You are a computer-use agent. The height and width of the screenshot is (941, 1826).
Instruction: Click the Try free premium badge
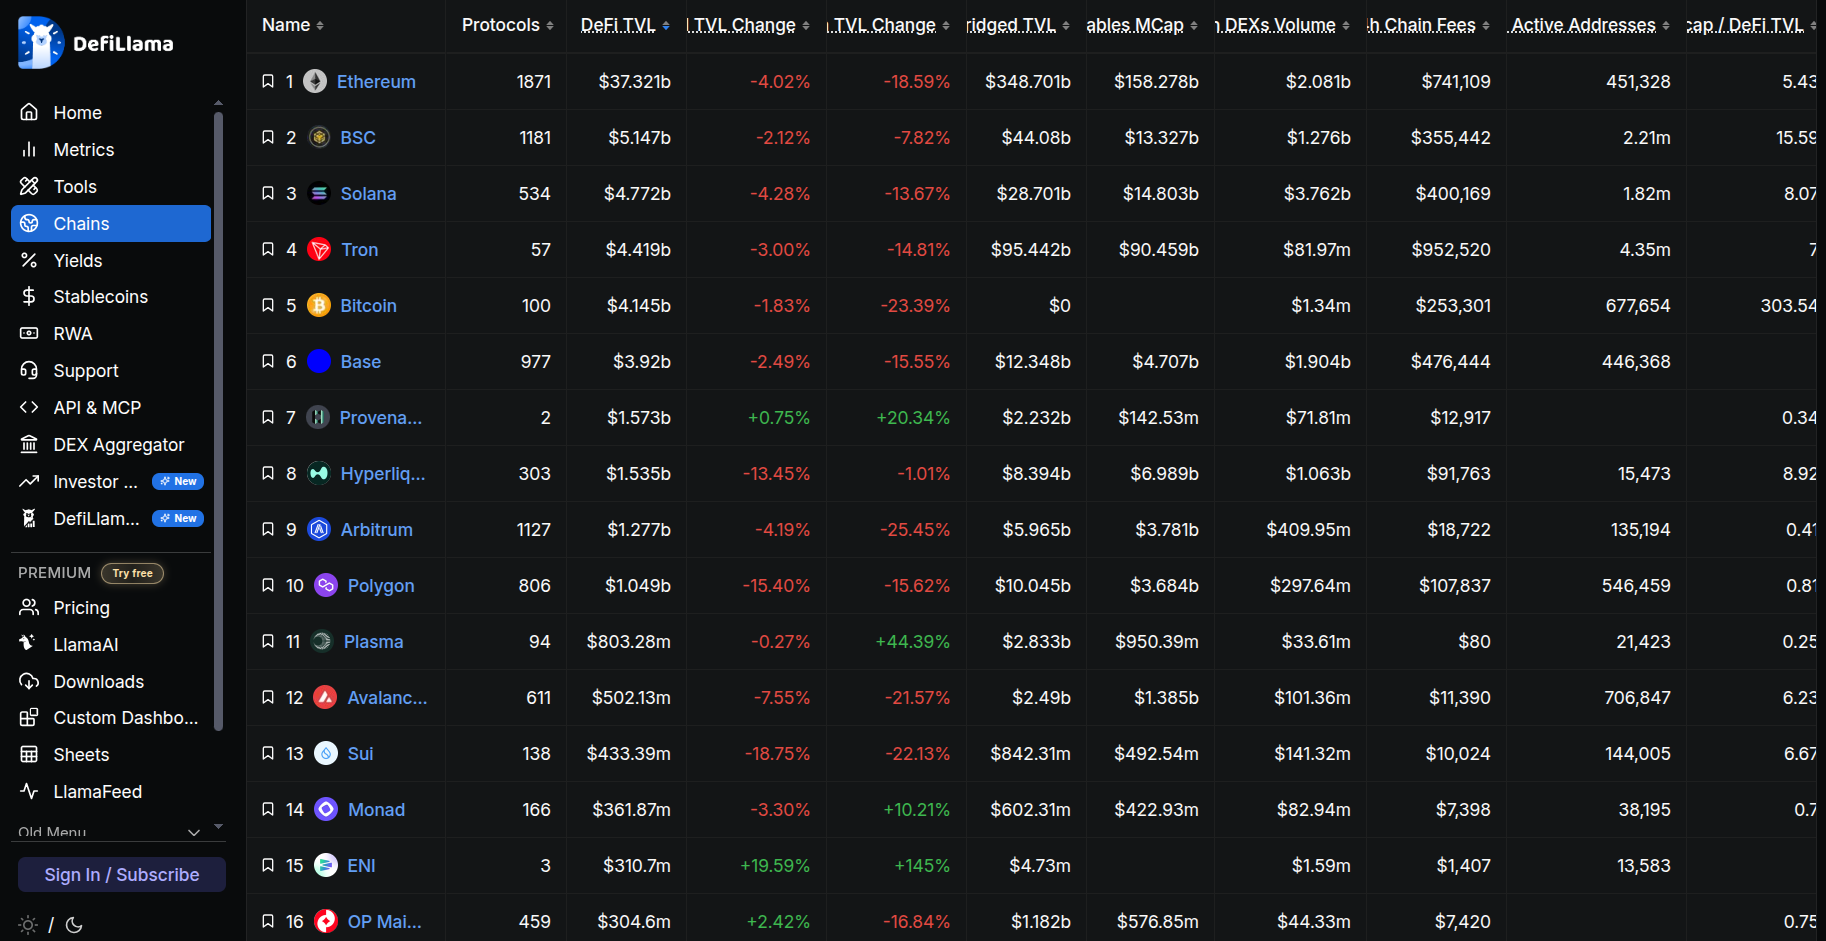pyautogui.click(x=132, y=573)
